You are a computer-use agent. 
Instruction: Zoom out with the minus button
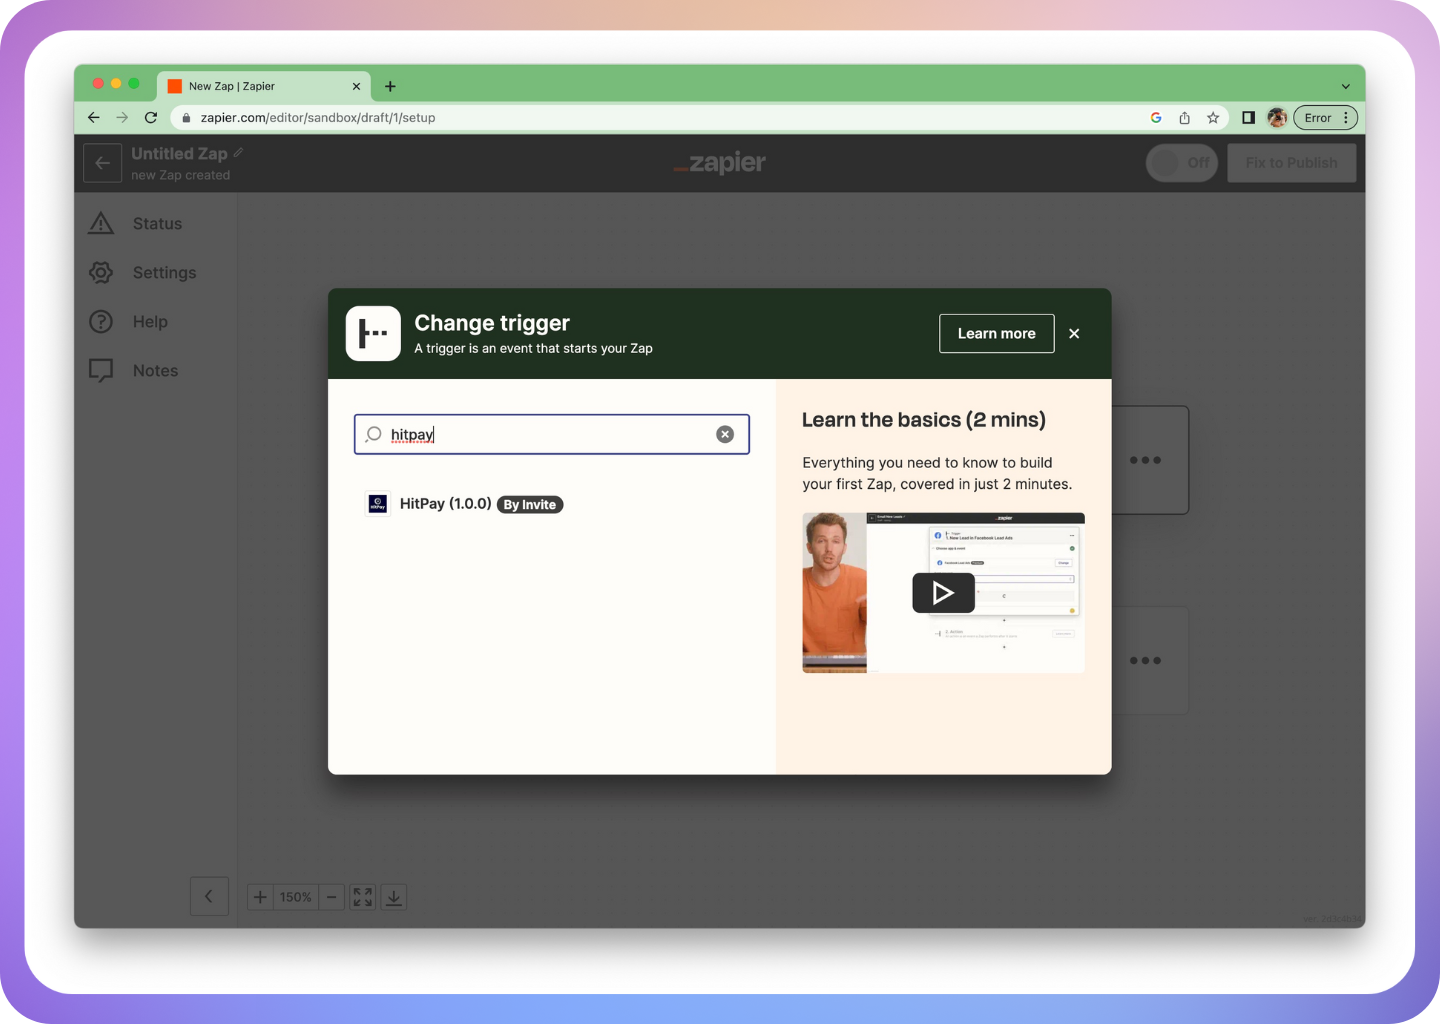pyautogui.click(x=332, y=898)
